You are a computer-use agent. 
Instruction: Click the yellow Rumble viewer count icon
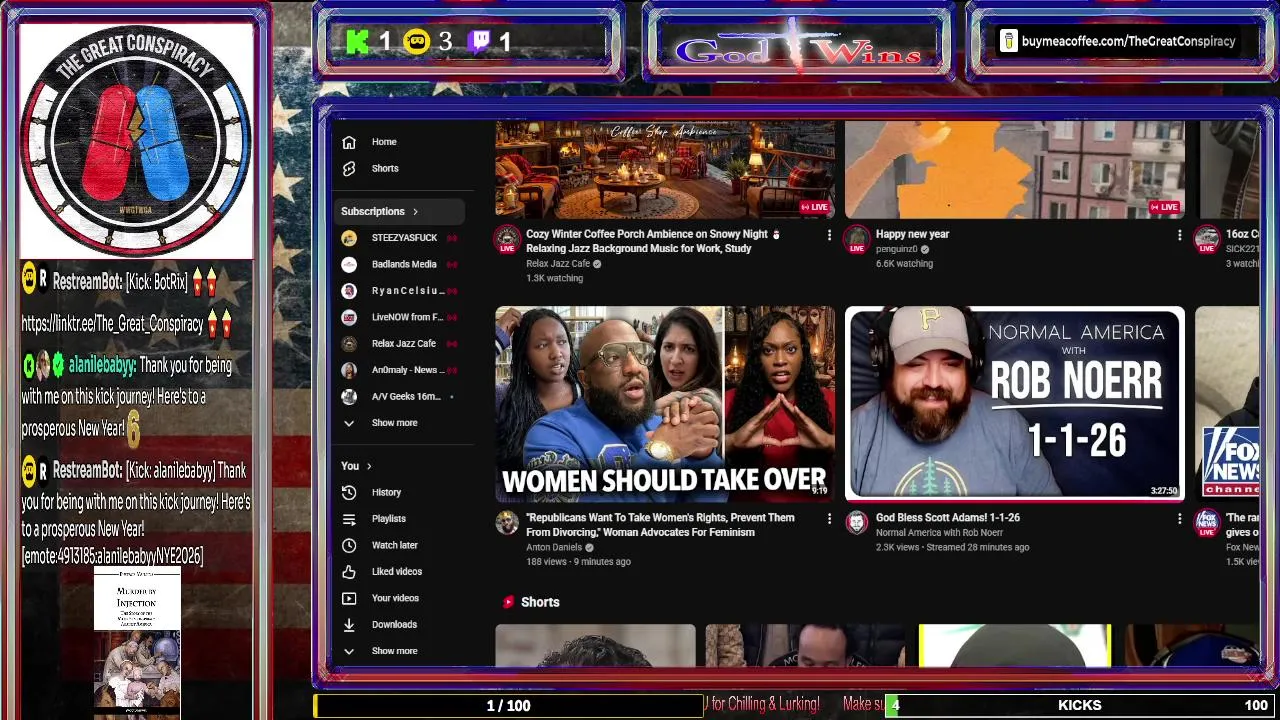(417, 41)
